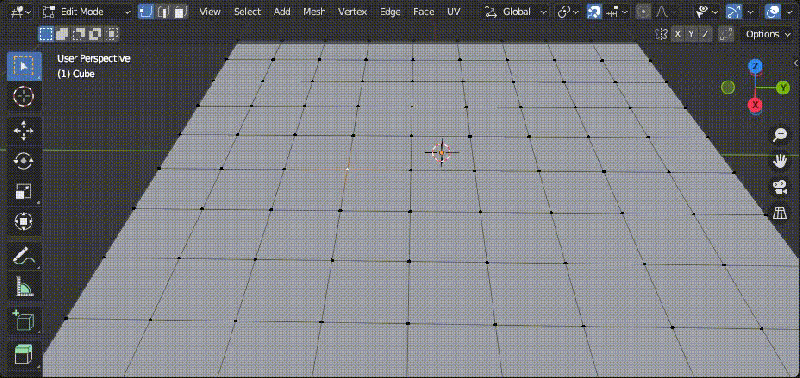Open the pivot point dropdown
800x378 pixels.
click(568, 11)
